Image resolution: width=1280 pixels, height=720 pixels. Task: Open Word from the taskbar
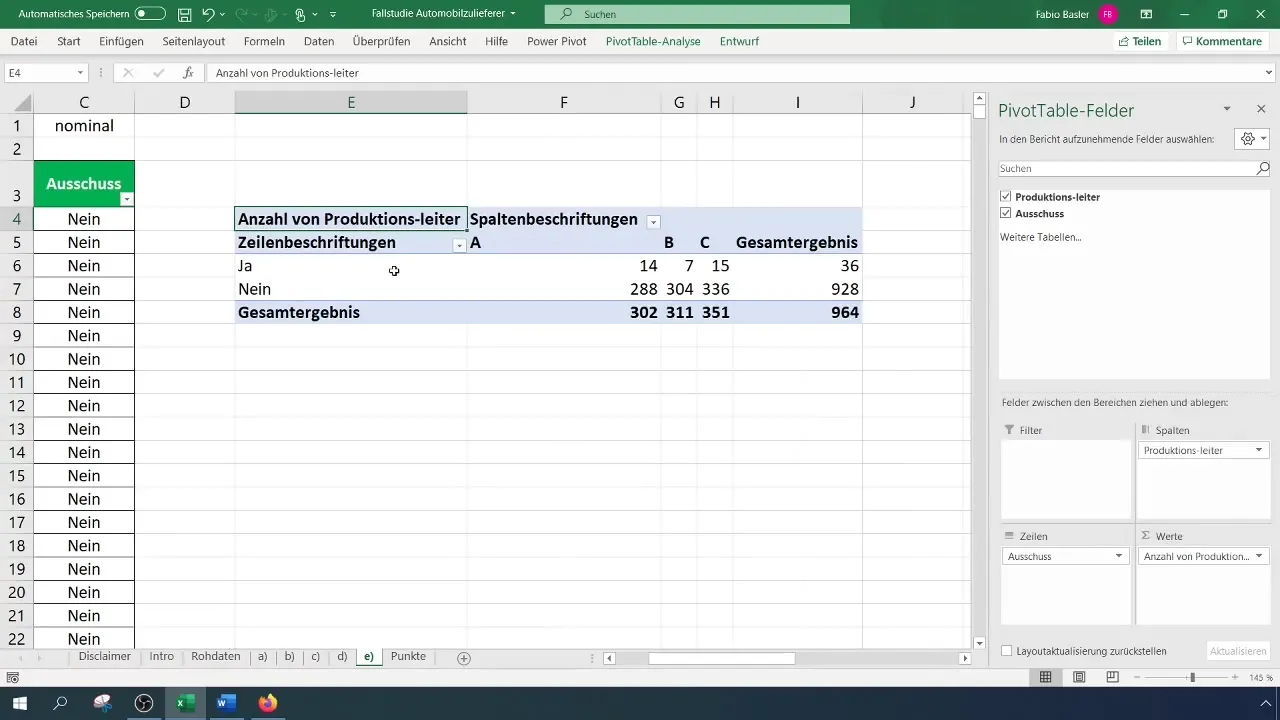click(x=226, y=703)
